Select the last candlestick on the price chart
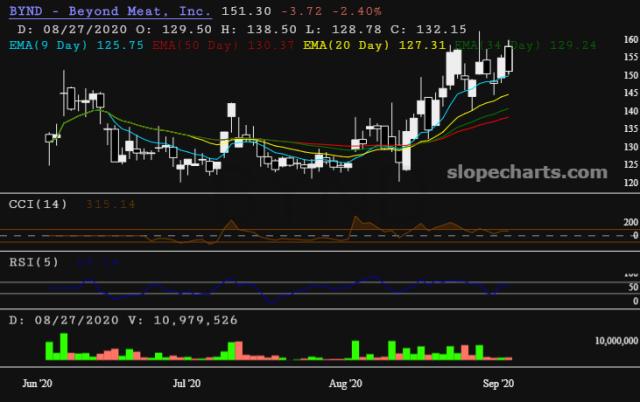 coord(509,58)
